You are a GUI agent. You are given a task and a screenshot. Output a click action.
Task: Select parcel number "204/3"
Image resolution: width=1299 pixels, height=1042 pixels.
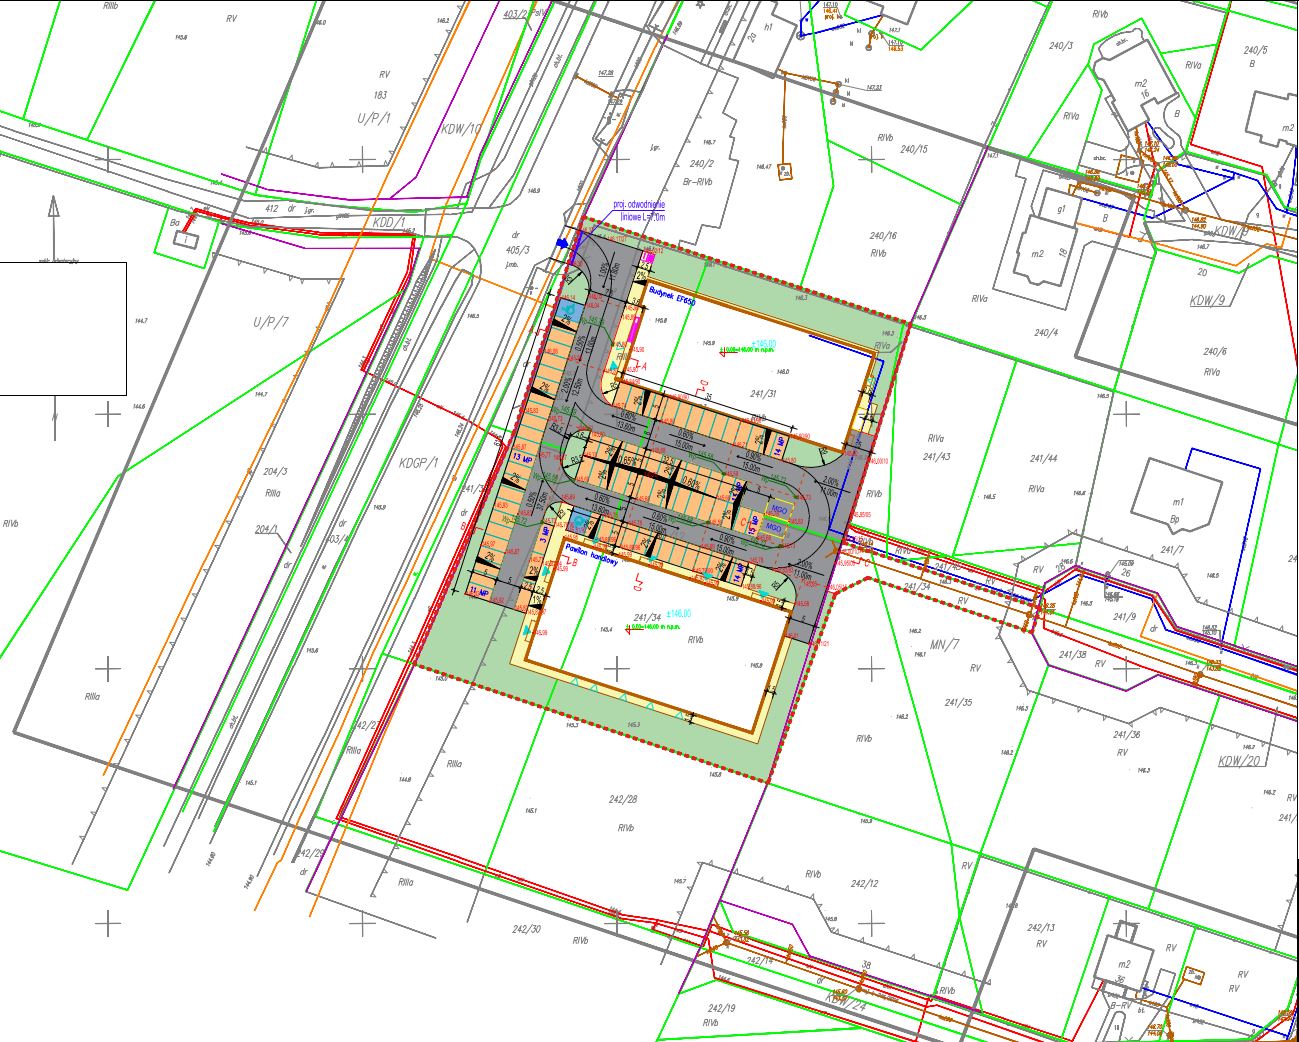coord(274,472)
